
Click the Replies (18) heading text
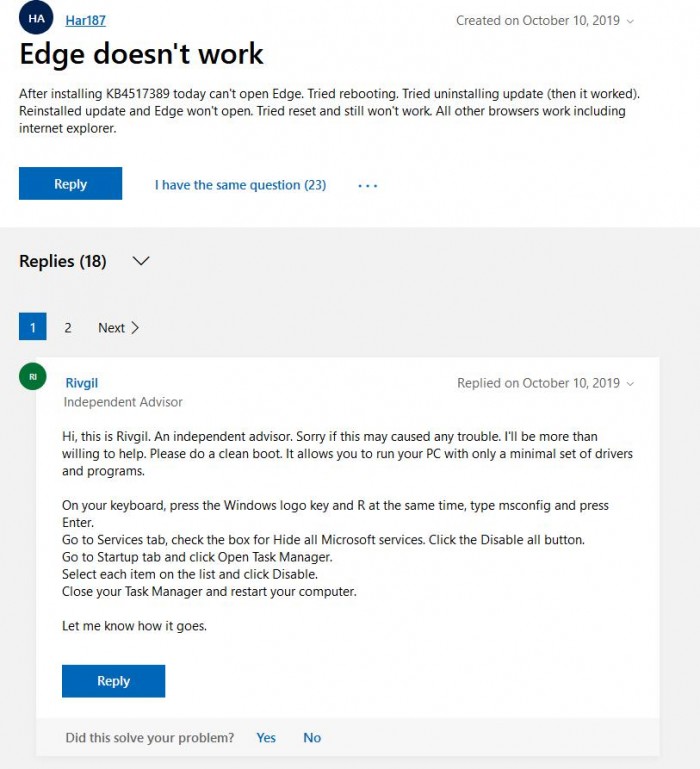[62, 261]
